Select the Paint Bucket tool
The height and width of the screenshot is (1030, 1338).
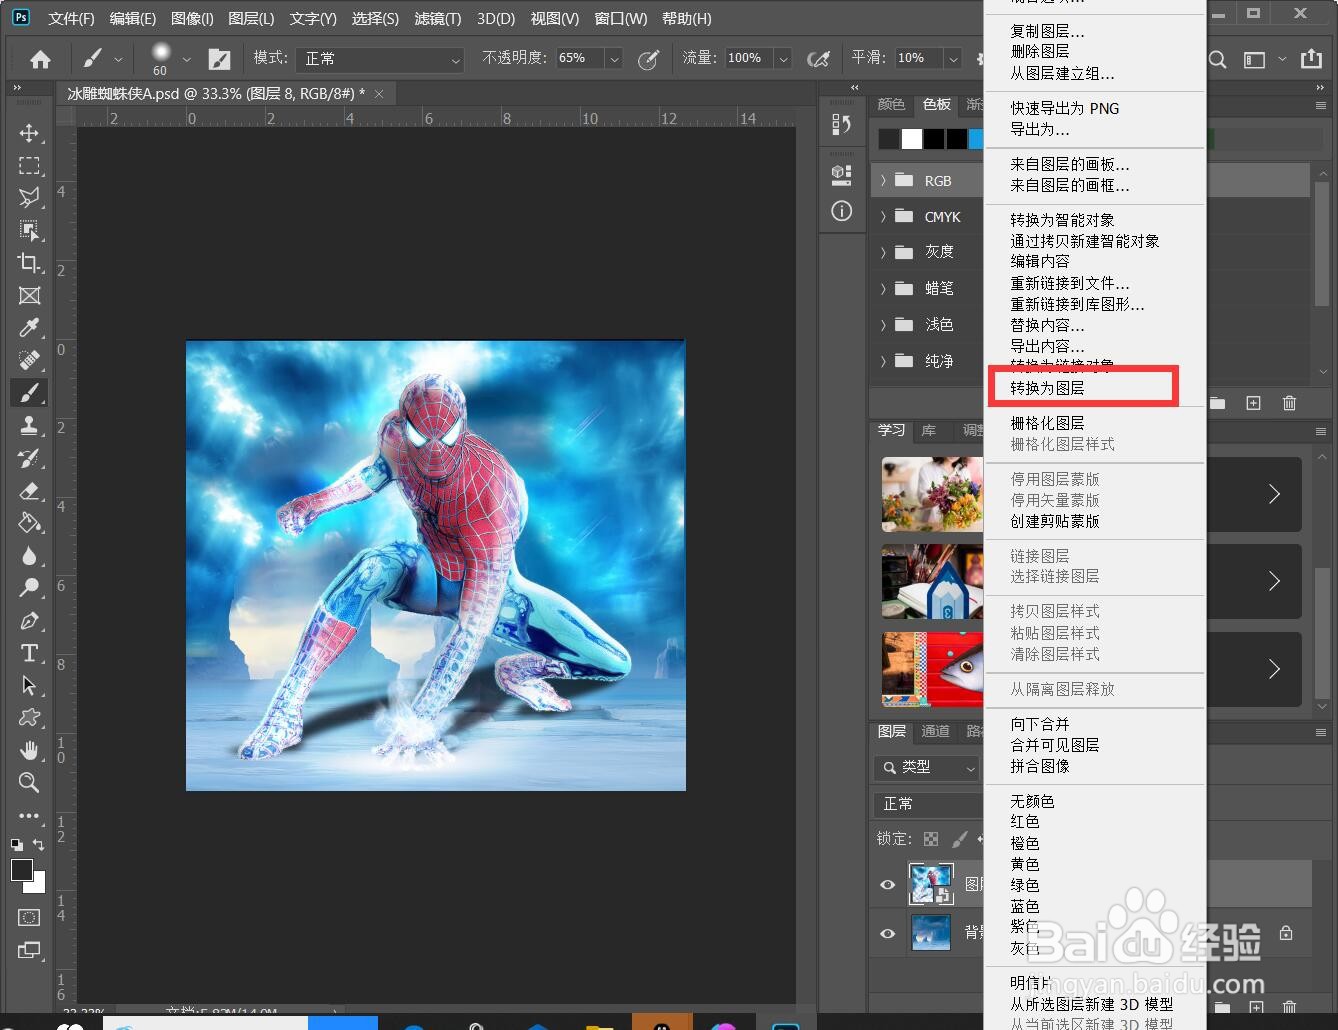[x=29, y=523]
